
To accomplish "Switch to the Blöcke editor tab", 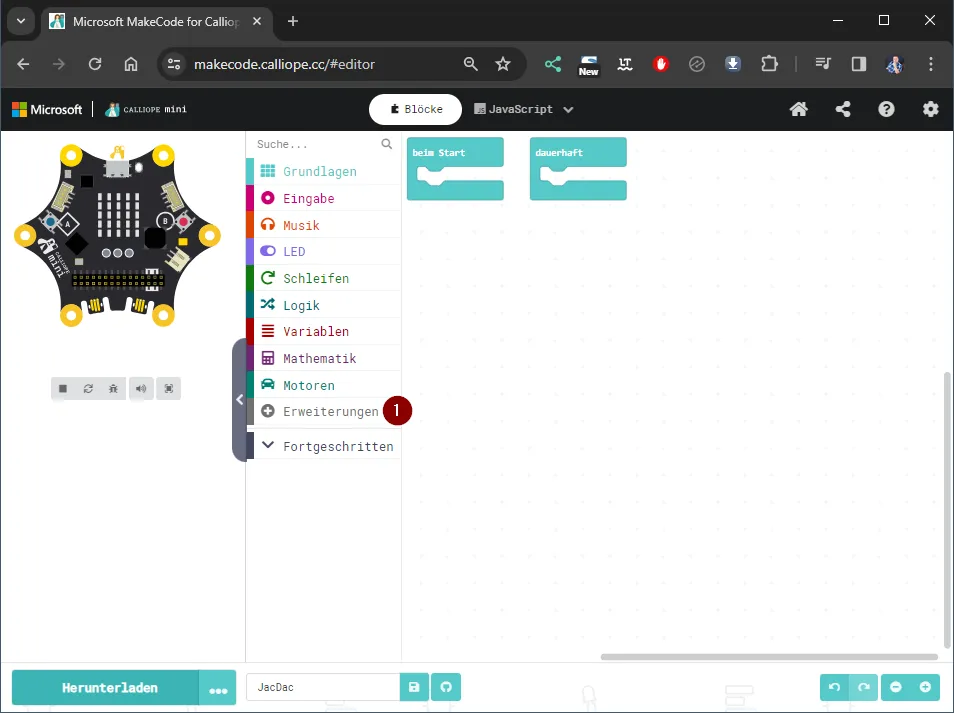I will [415, 110].
